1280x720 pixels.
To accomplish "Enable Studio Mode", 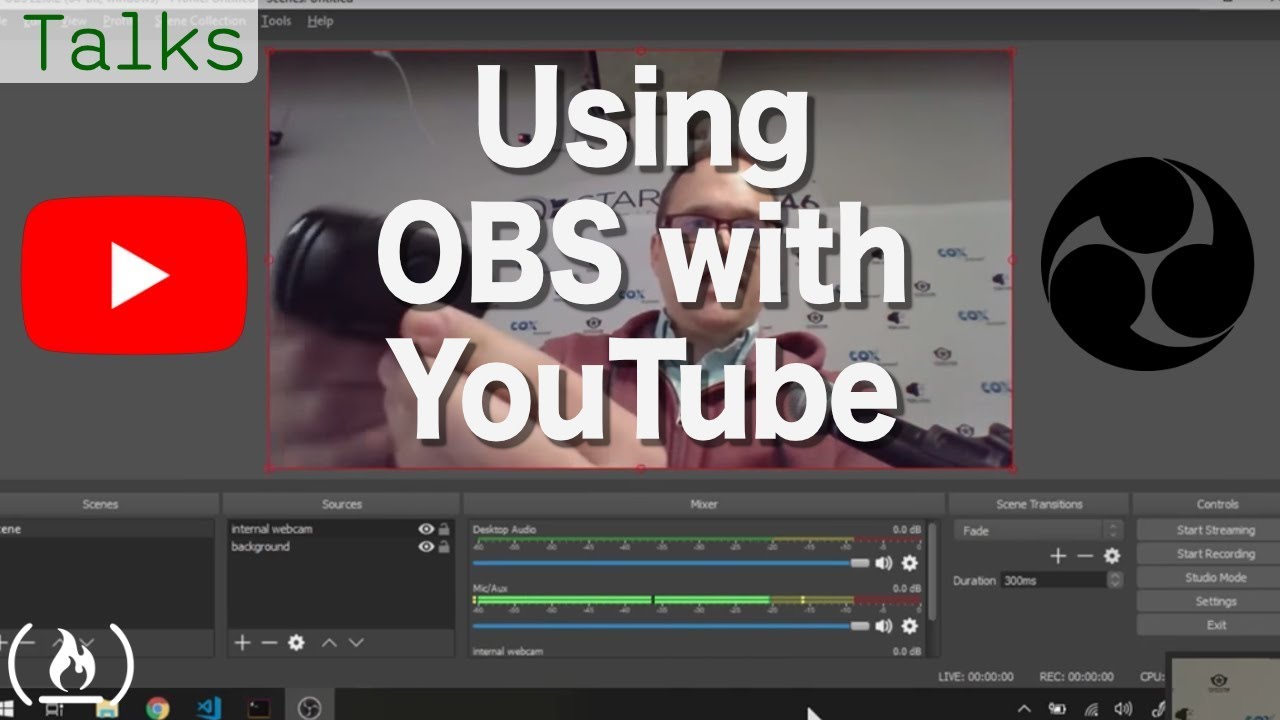I will point(1215,578).
